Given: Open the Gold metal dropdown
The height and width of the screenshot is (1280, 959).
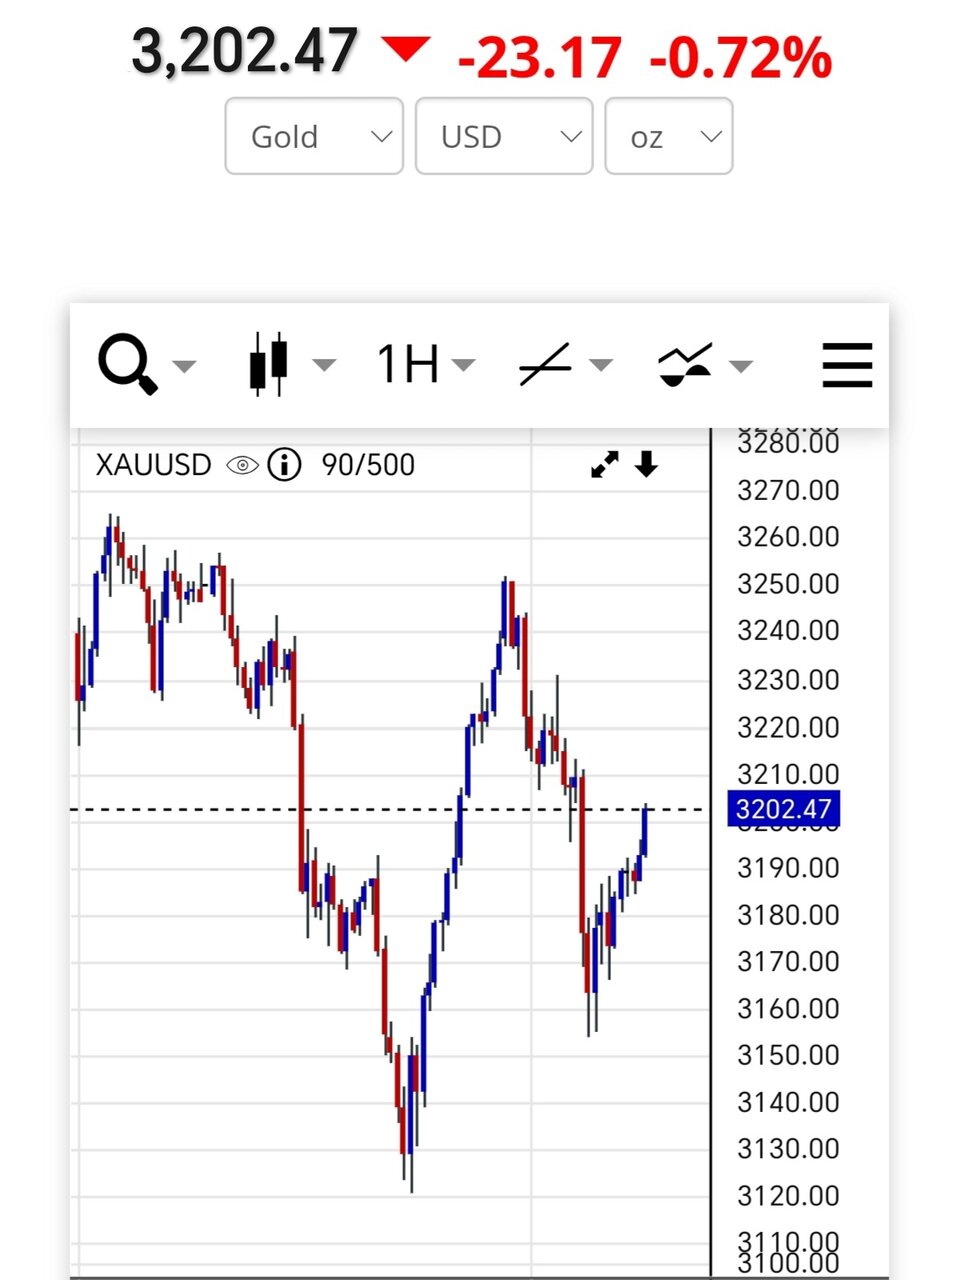Looking at the screenshot, I should [x=314, y=136].
